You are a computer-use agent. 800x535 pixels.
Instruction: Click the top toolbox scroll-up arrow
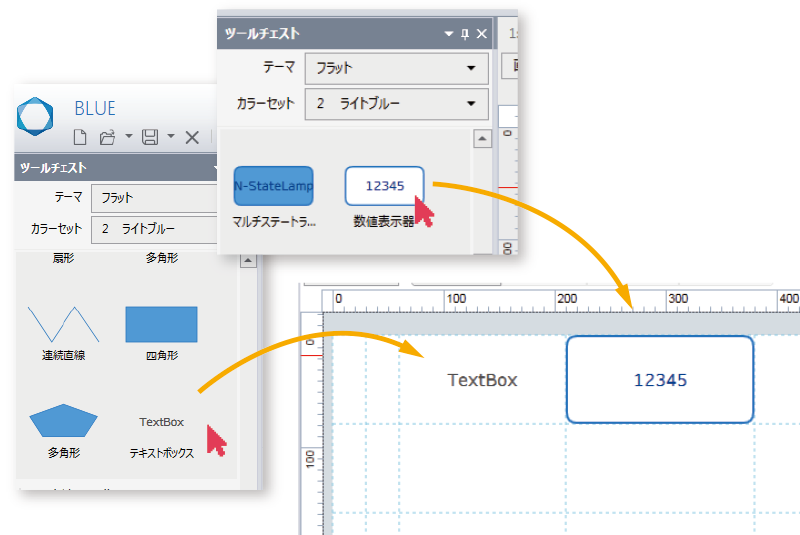click(482, 139)
